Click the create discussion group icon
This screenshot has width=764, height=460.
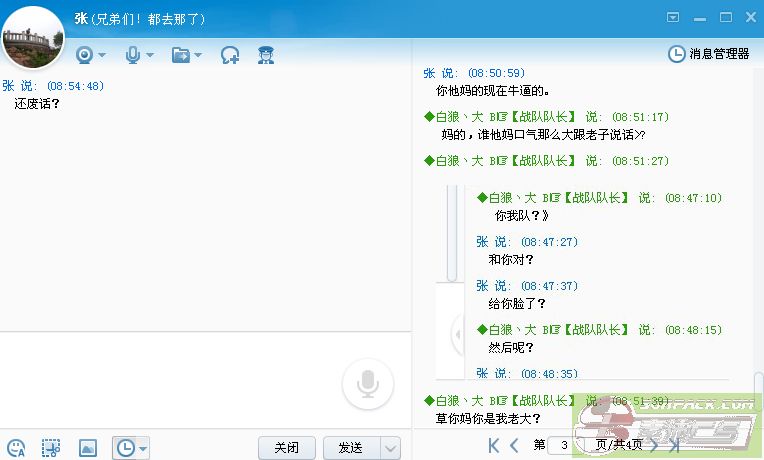pos(231,55)
